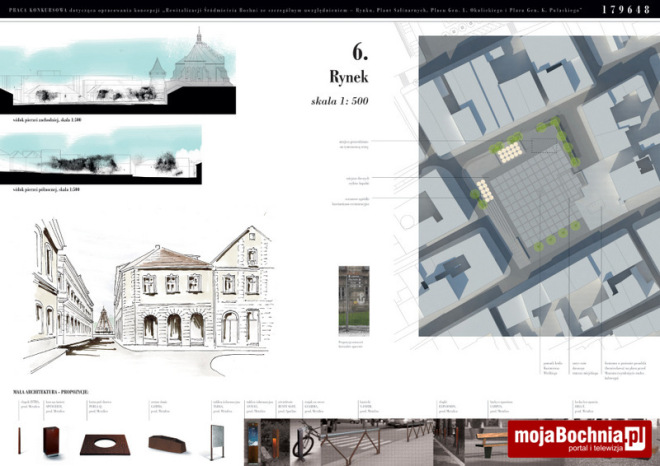
Task: Click the north frontage elevation drawing
Action: click(x=100, y=156)
